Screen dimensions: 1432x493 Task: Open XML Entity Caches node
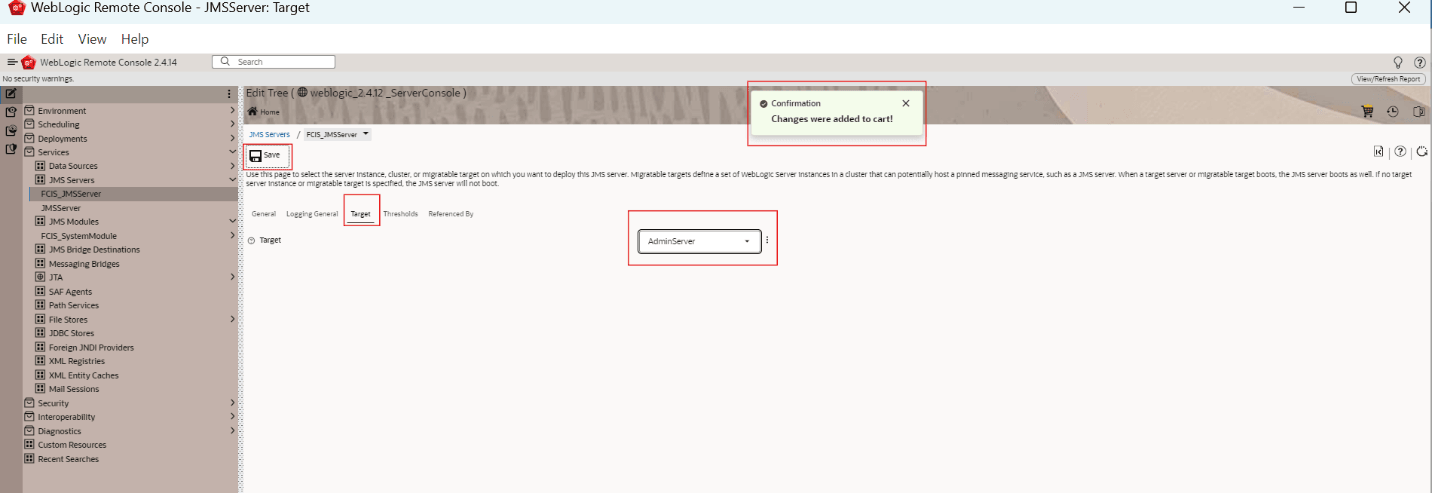coord(83,375)
